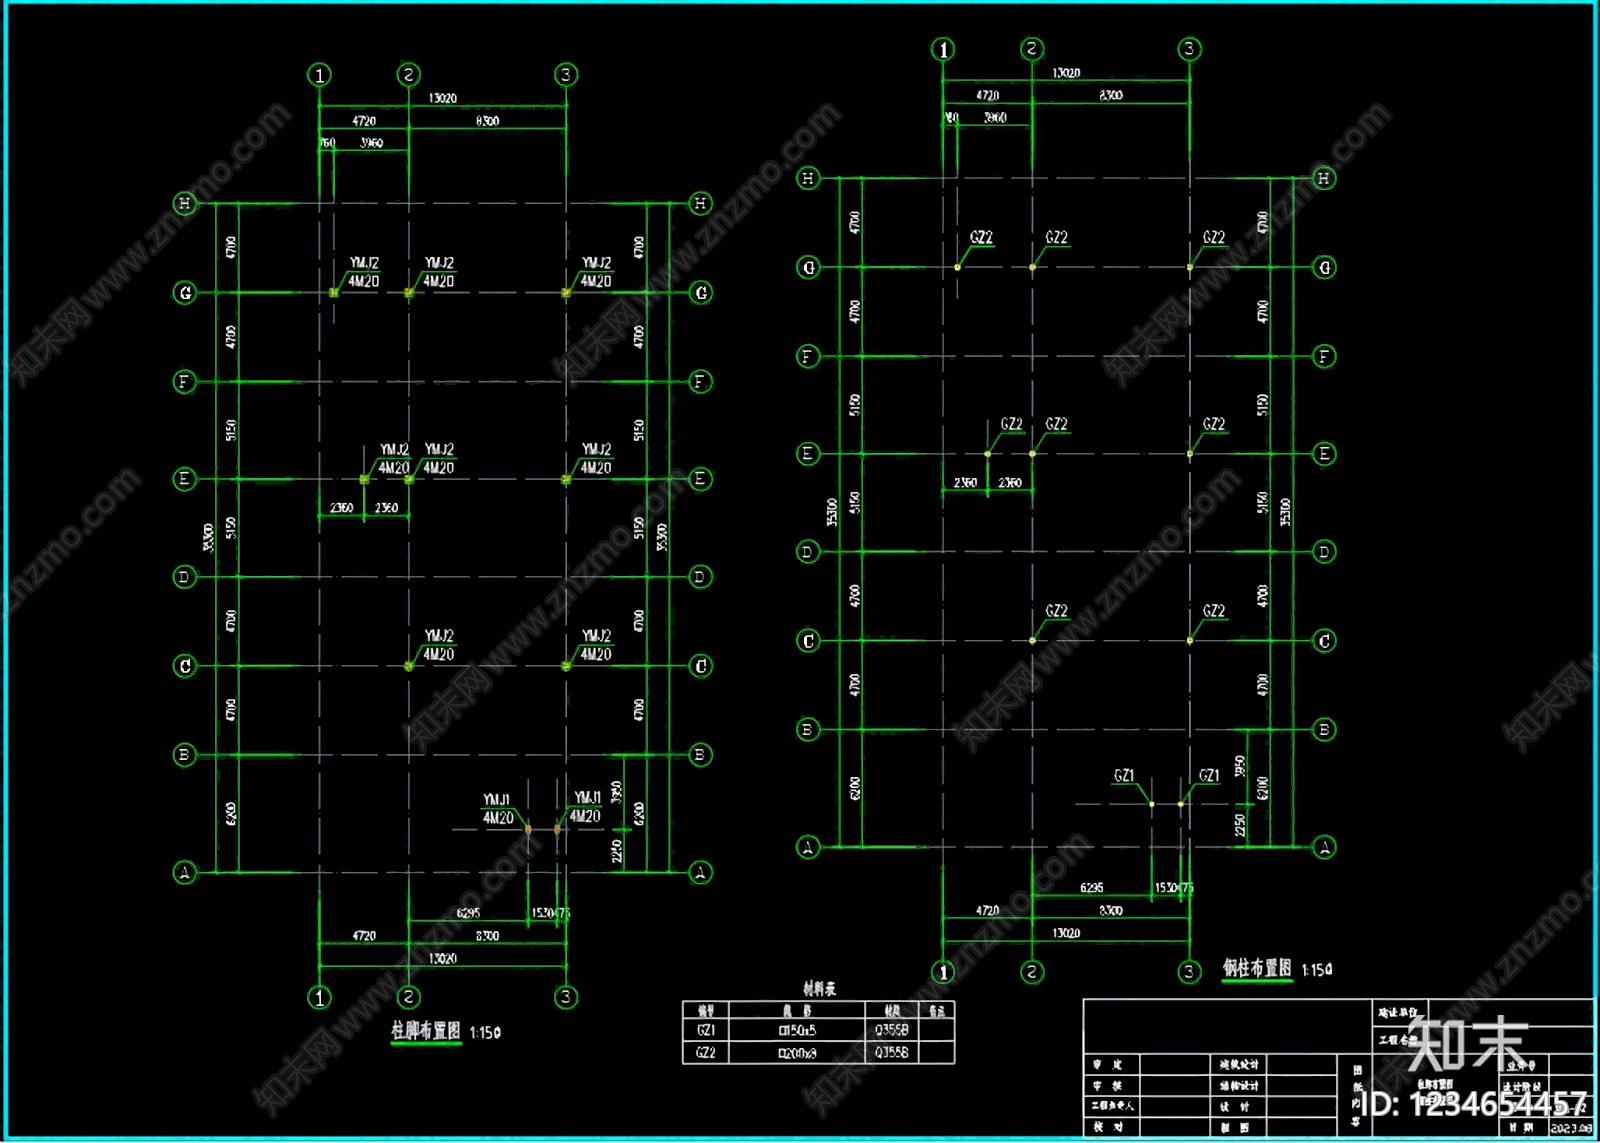Click the 3960 dimension in 柱脚布置图

371,143
